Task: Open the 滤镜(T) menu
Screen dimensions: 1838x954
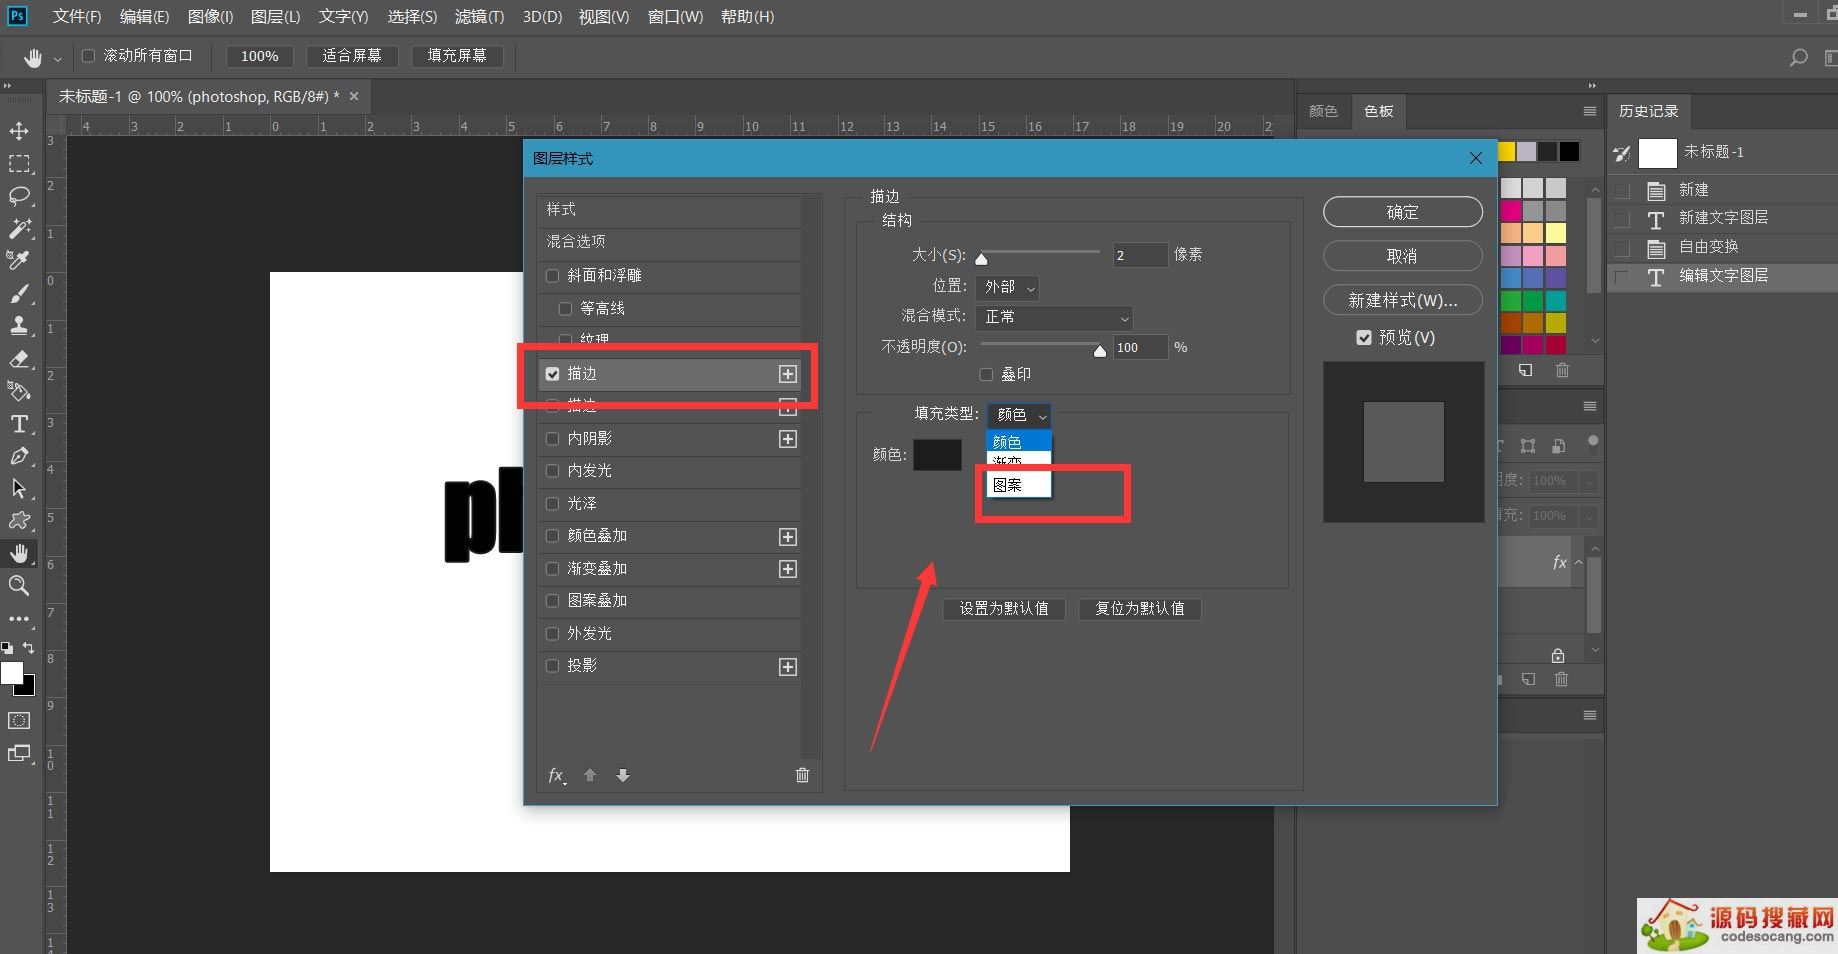Action: pyautogui.click(x=479, y=17)
